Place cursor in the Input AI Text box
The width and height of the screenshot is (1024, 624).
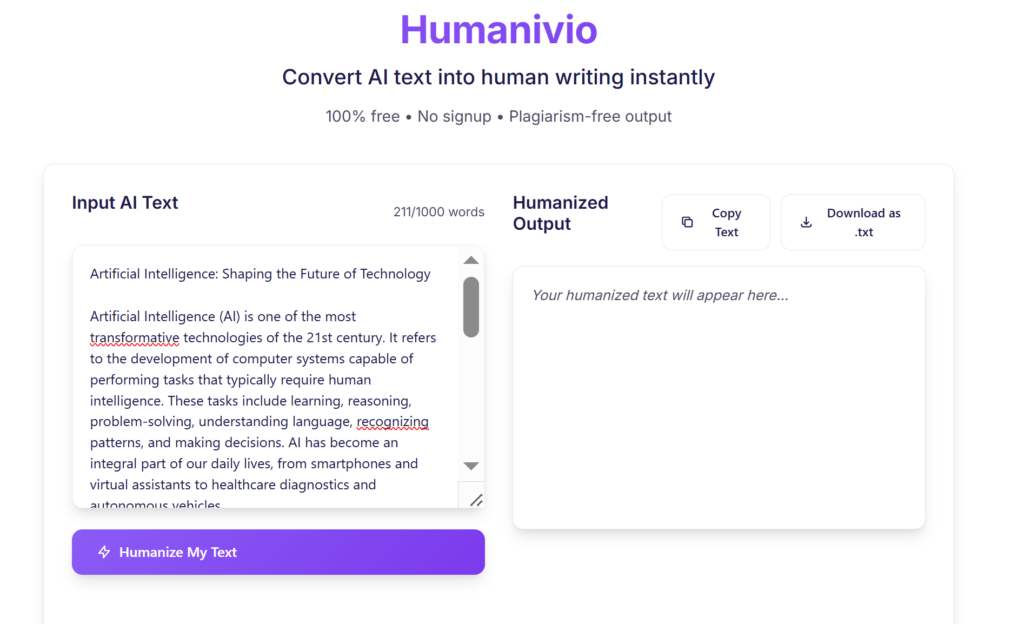point(264,400)
